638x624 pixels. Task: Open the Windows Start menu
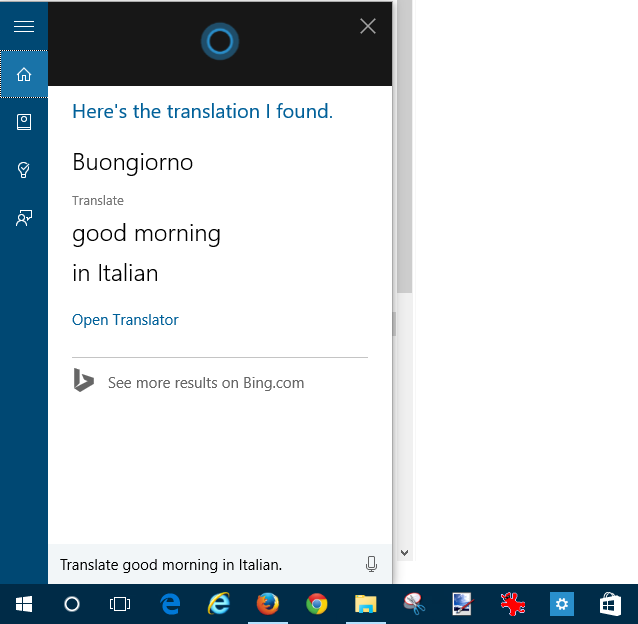[23, 604]
